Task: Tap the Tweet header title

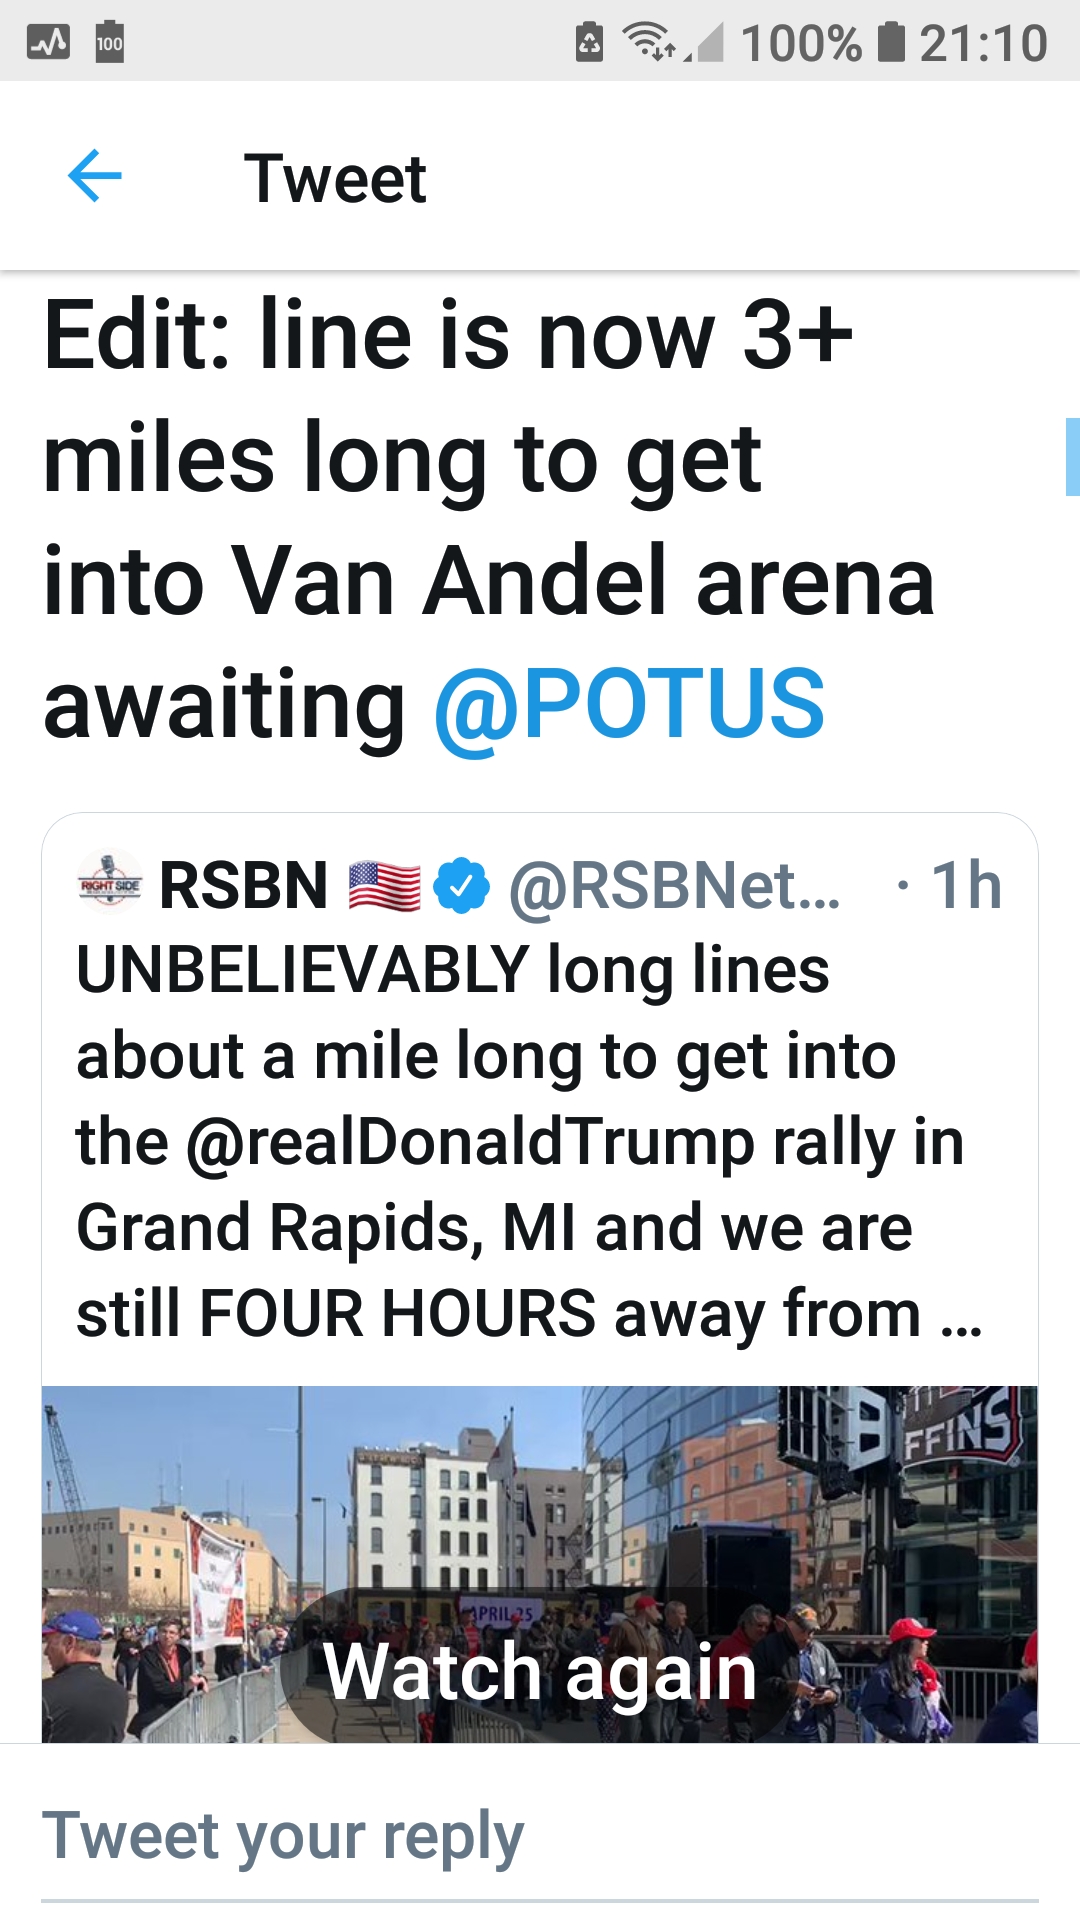Action: click(335, 179)
